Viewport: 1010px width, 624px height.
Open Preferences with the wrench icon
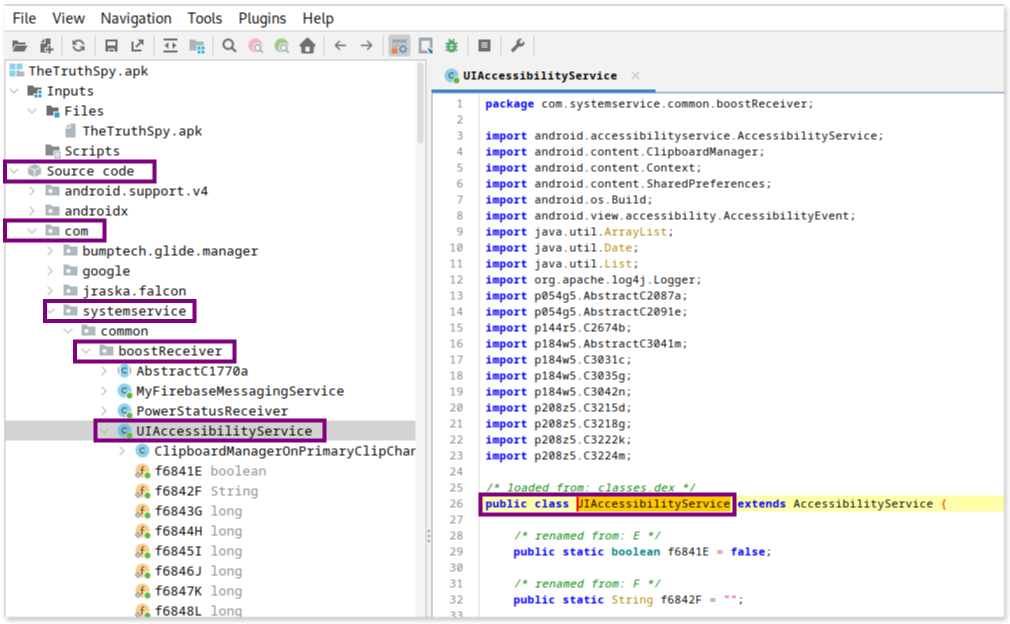click(517, 46)
